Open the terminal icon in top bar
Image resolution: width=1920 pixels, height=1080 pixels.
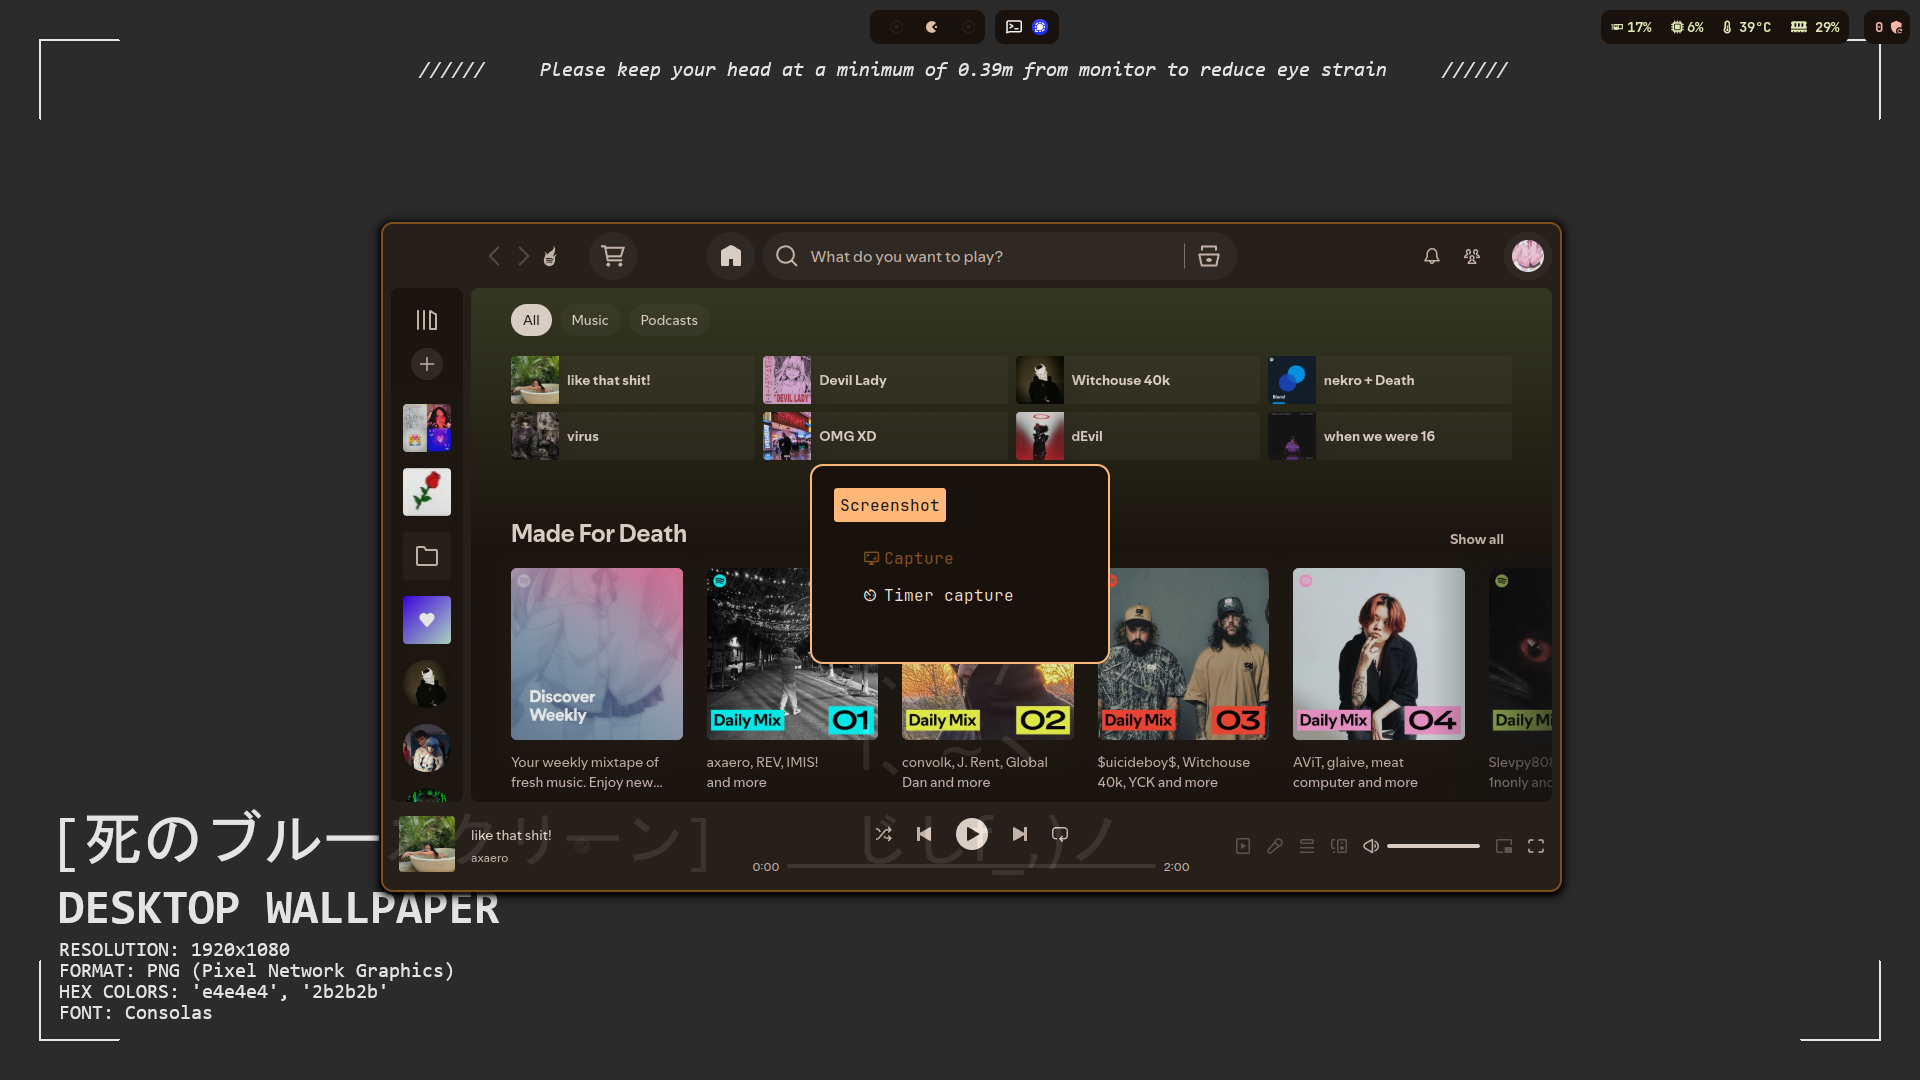pyautogui.click(x=1014, y=27)
